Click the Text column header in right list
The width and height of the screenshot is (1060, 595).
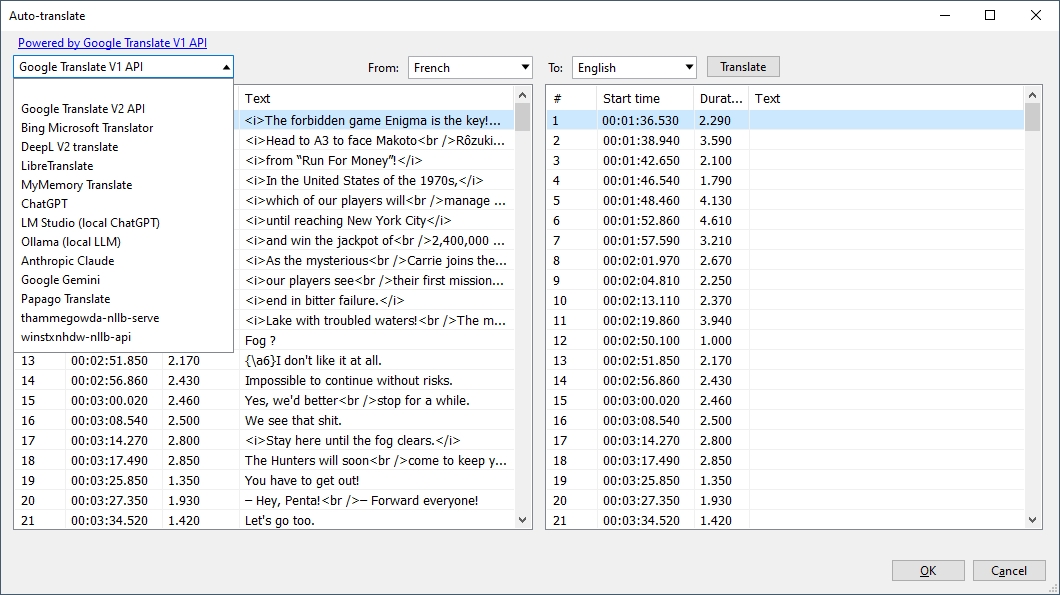886,99
